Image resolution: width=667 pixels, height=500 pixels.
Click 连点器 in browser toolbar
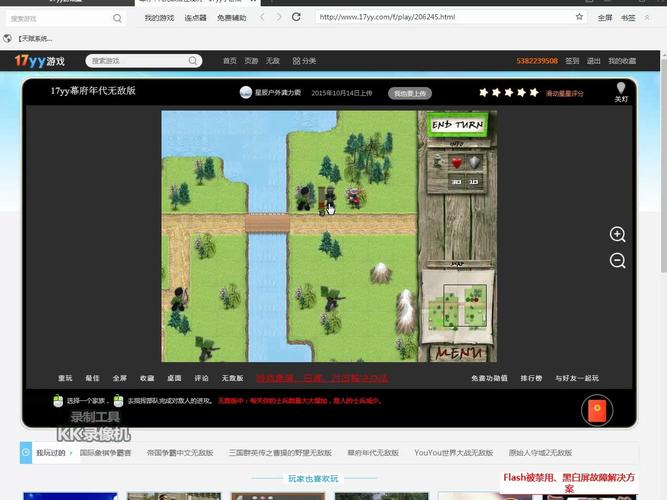195,18
